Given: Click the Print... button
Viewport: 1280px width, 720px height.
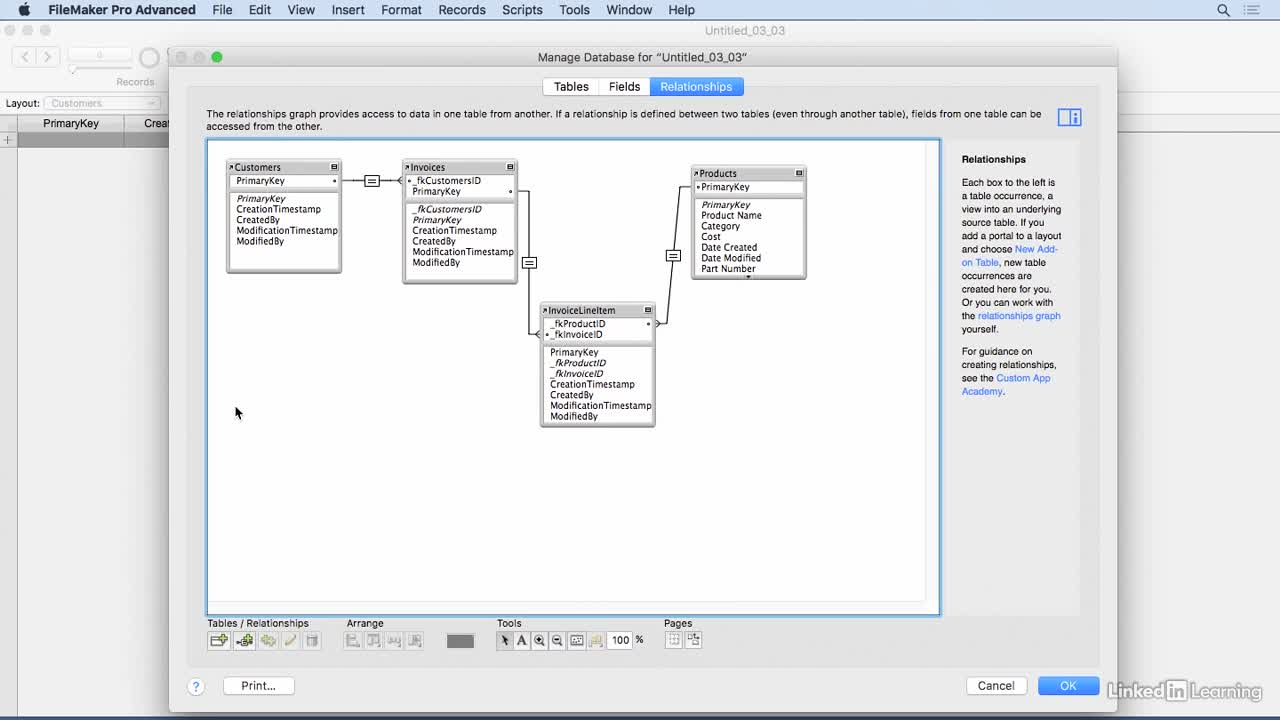Looking at the screenshot, I should [x=258, y=686].
